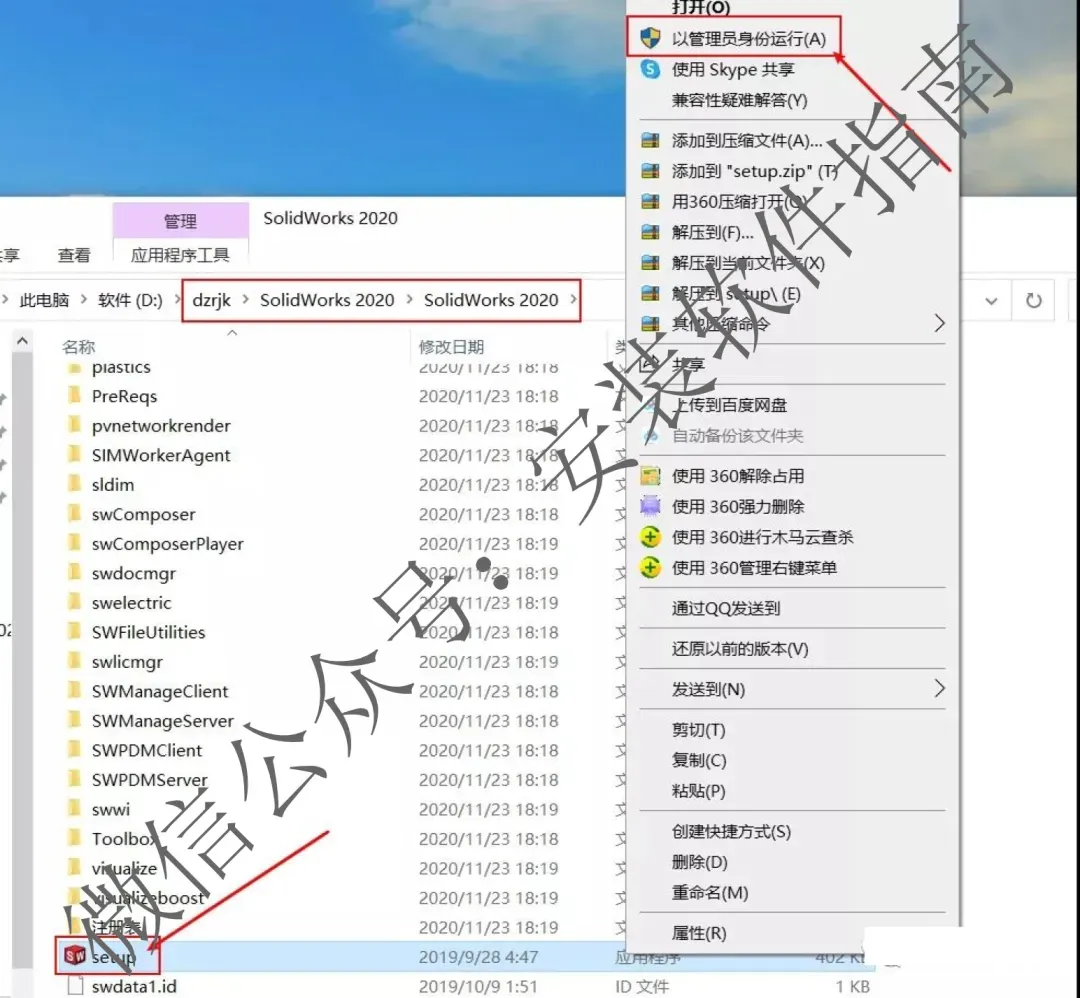Screen dimensions: 1080x998
Task: Click the 360强力删除 icon
Action: coord(650,506)
